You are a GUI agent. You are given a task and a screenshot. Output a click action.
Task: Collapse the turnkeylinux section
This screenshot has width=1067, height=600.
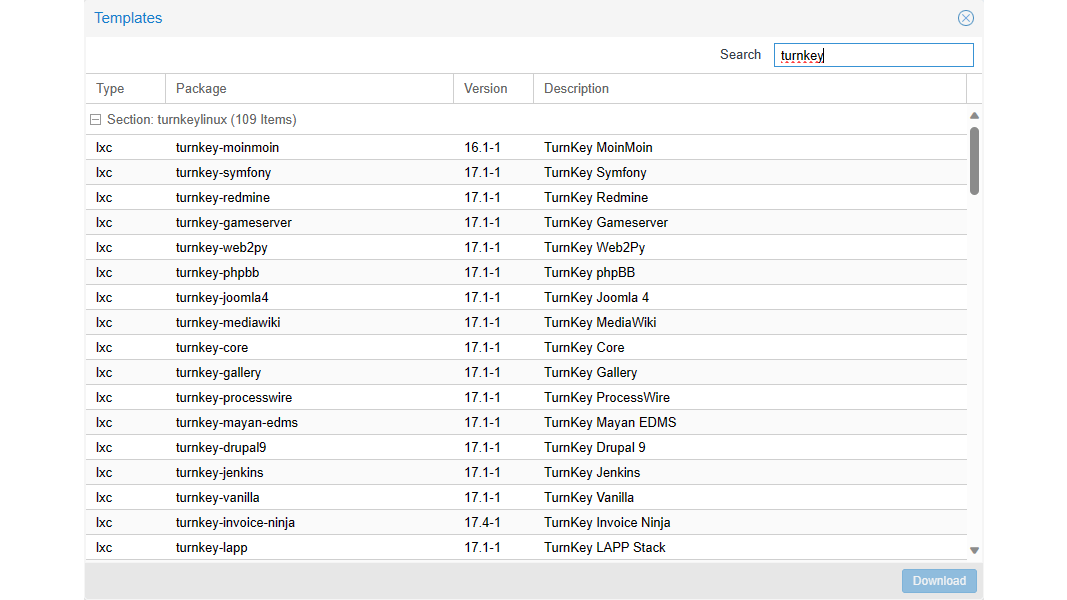coord(96,120)
